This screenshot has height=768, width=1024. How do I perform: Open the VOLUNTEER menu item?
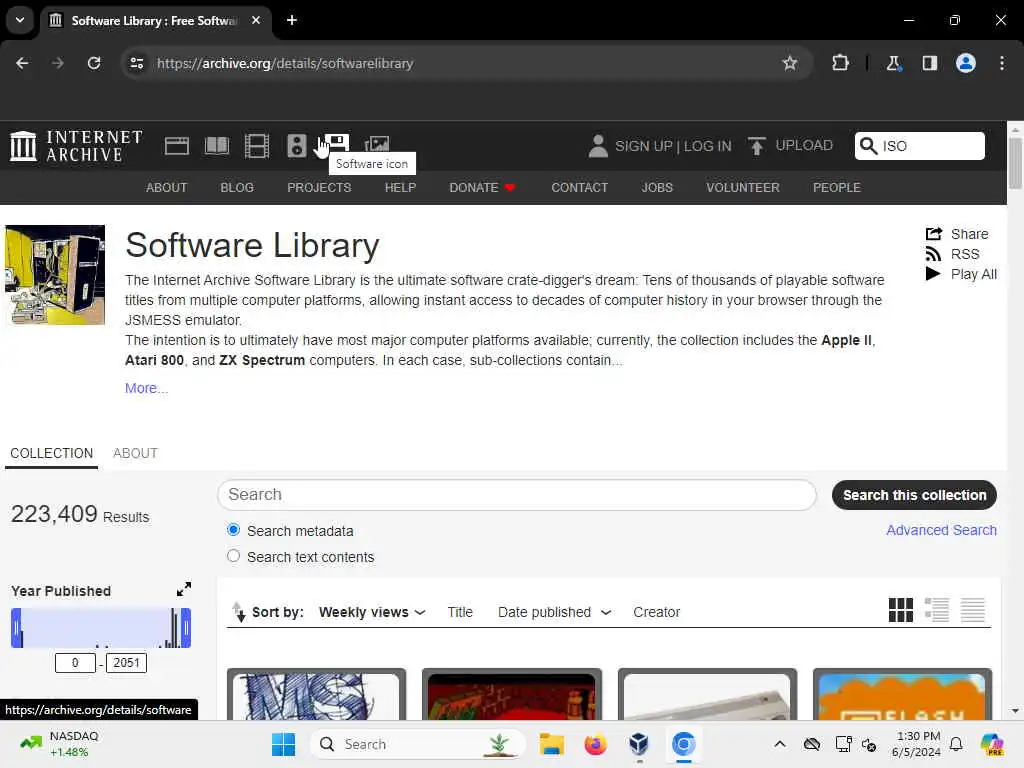pyautogui.click(x=743, y=187)
